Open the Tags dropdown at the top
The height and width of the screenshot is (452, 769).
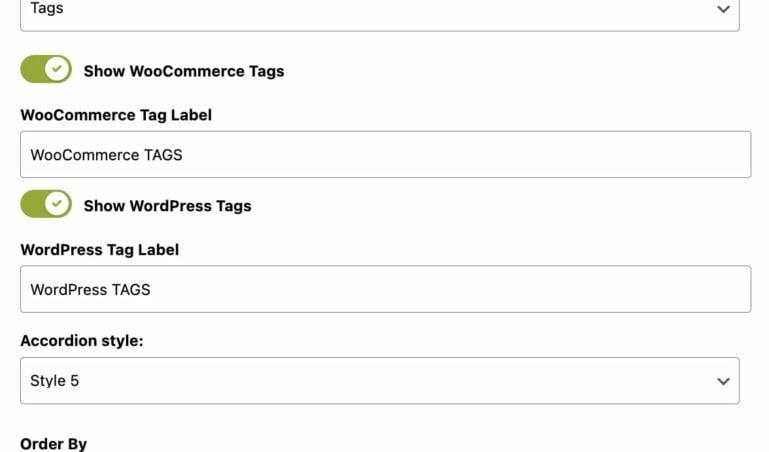click(380, 12)
